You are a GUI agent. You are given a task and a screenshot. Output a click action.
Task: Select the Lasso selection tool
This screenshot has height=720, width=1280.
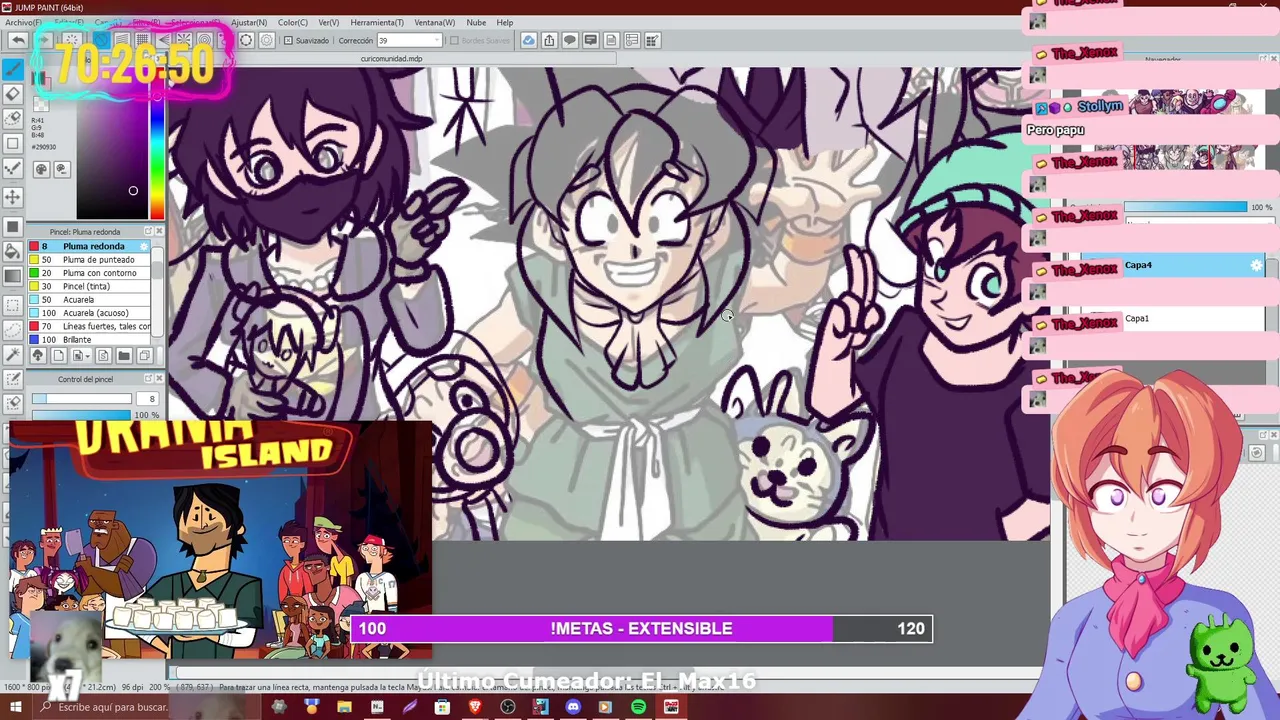point(13,328)
